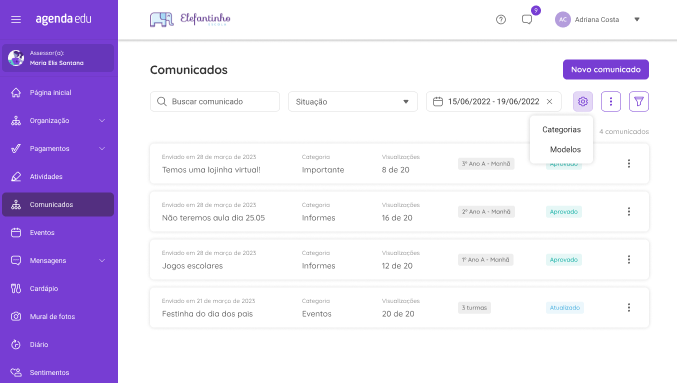Click the Eventos calendar icon
Screen dimensions: 677x383
tap(16, 232)
